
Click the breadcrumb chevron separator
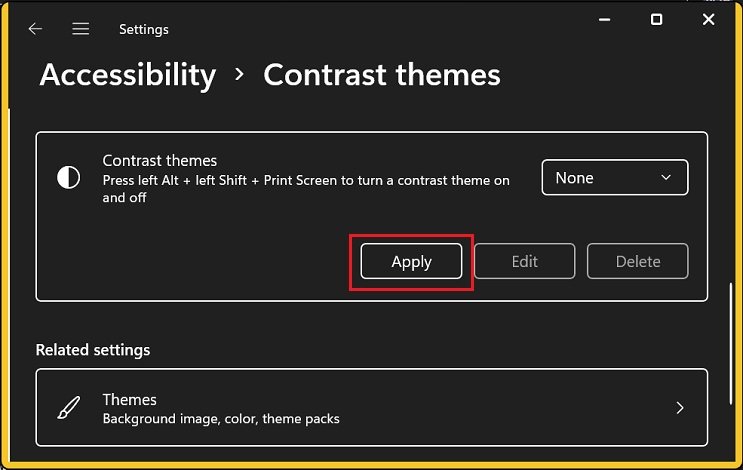240,75
